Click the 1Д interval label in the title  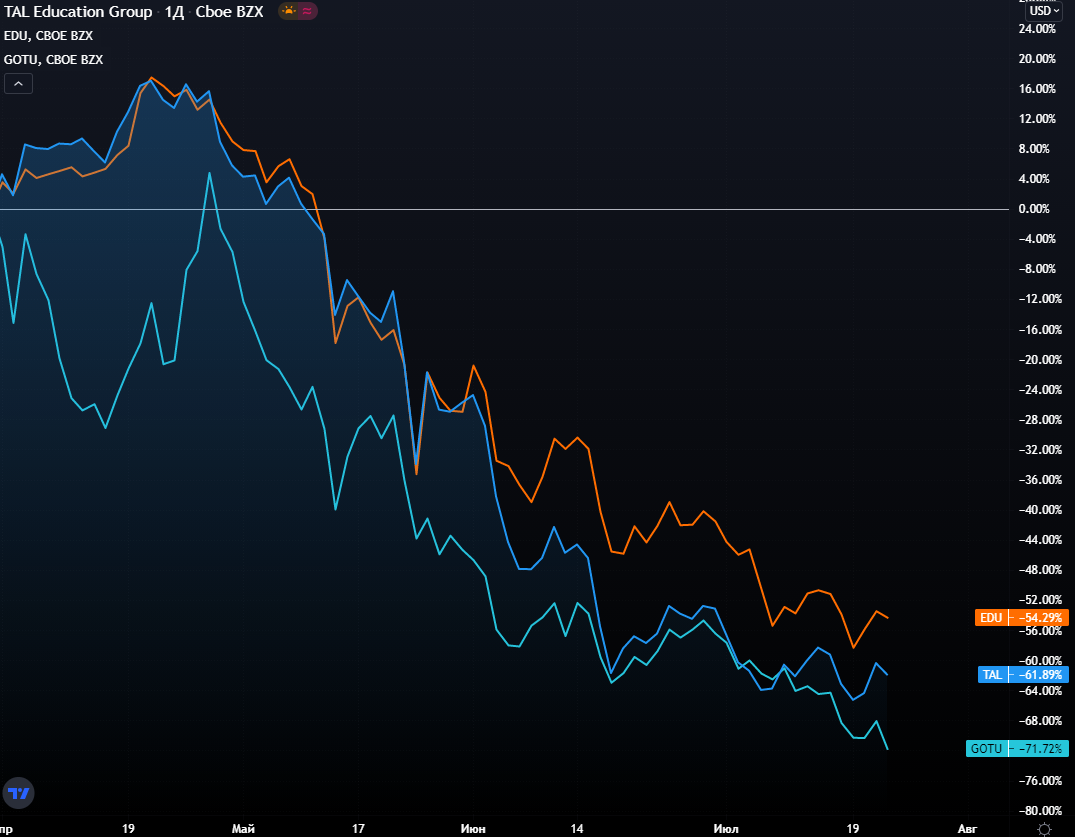(174, 12)
